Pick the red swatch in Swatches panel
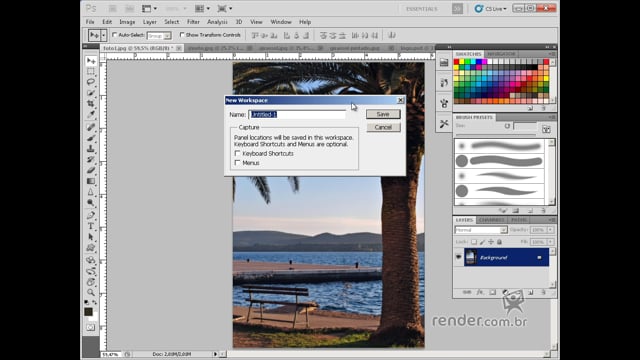The image size is (640, 360). click(456, 62)
